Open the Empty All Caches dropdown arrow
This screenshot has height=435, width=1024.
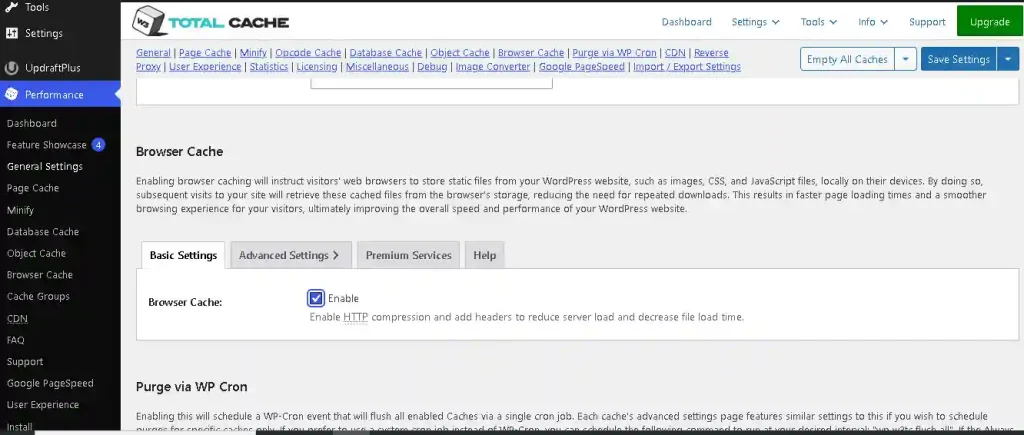pos(905,59)
